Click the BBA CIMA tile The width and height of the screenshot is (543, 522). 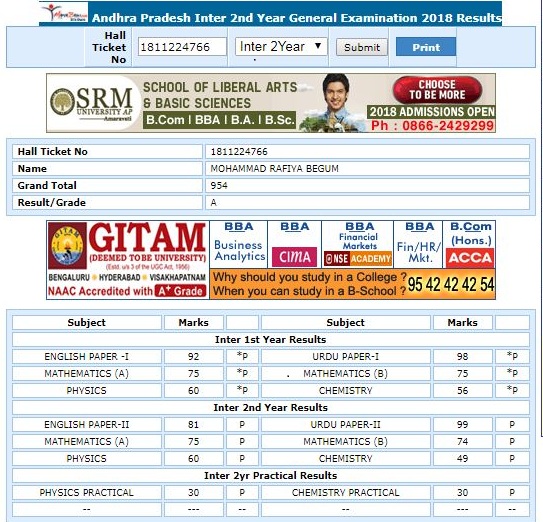294,244
